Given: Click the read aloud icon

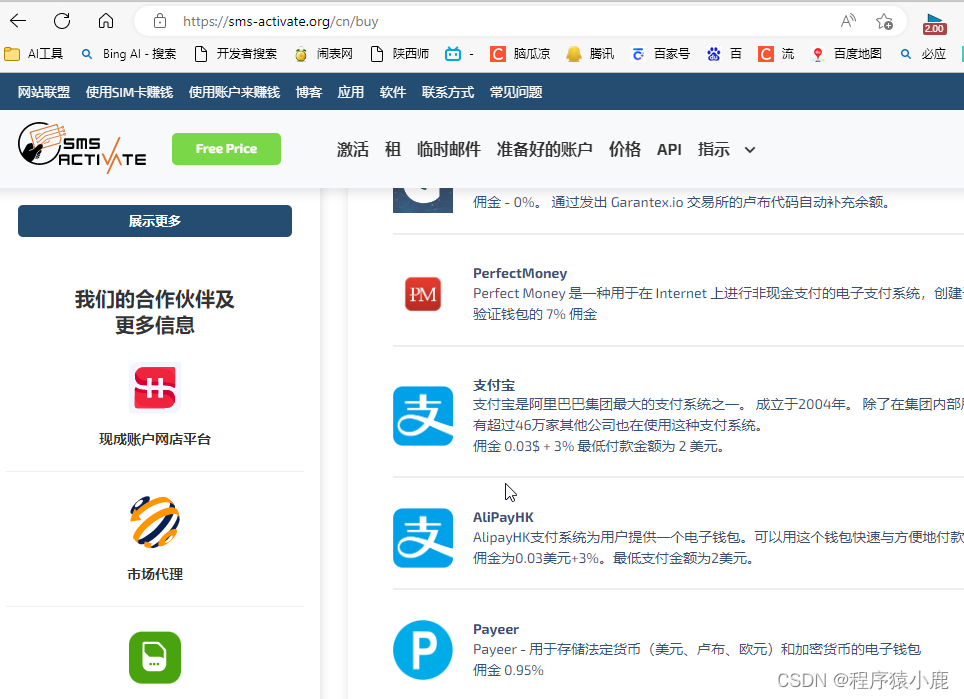Looking at the screenshot, I should 848,22.
